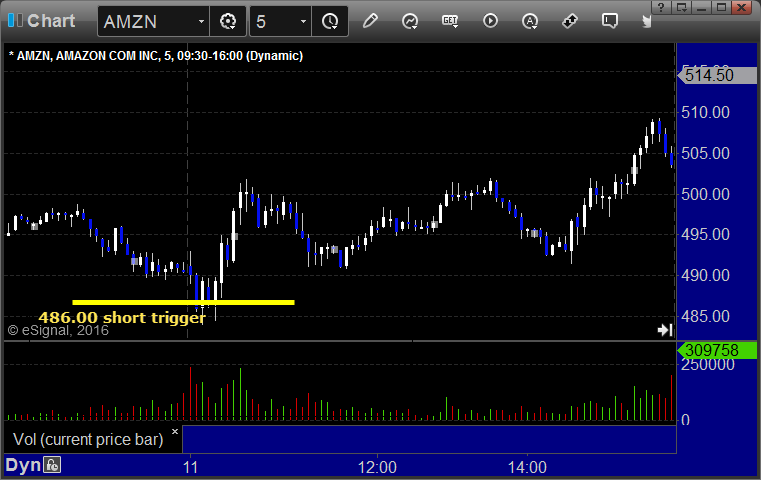Click the 505.00 price axis label

point(705,153)
